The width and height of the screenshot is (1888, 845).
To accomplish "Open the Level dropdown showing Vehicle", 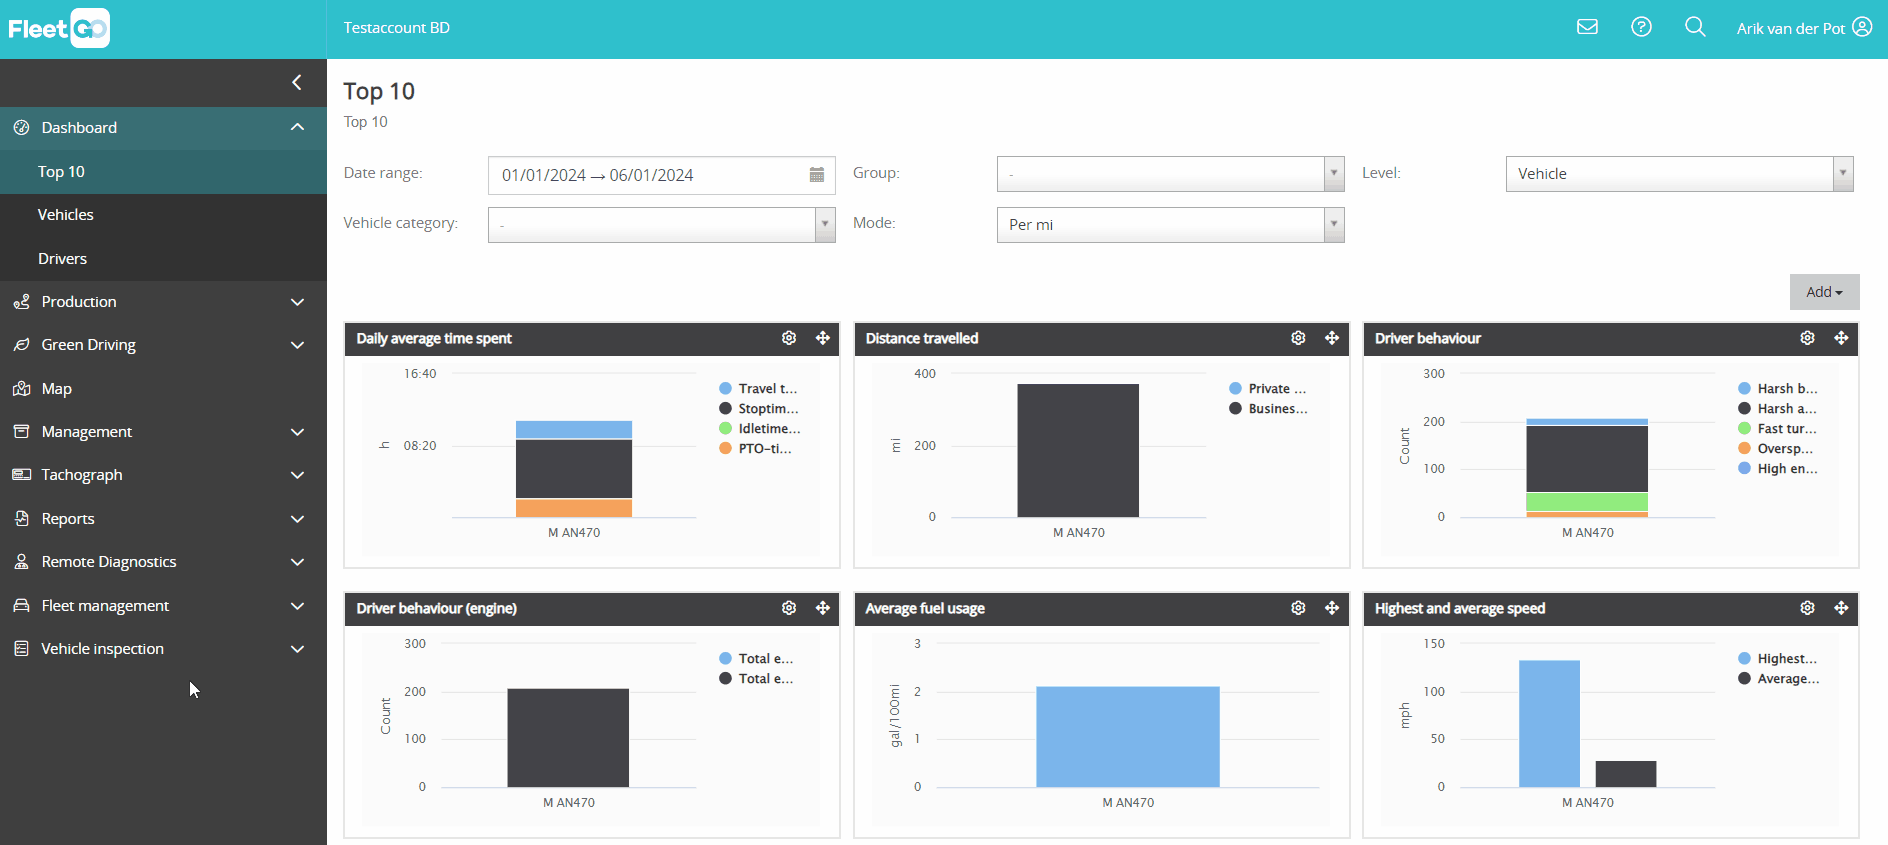I will tap(1679, 174).
